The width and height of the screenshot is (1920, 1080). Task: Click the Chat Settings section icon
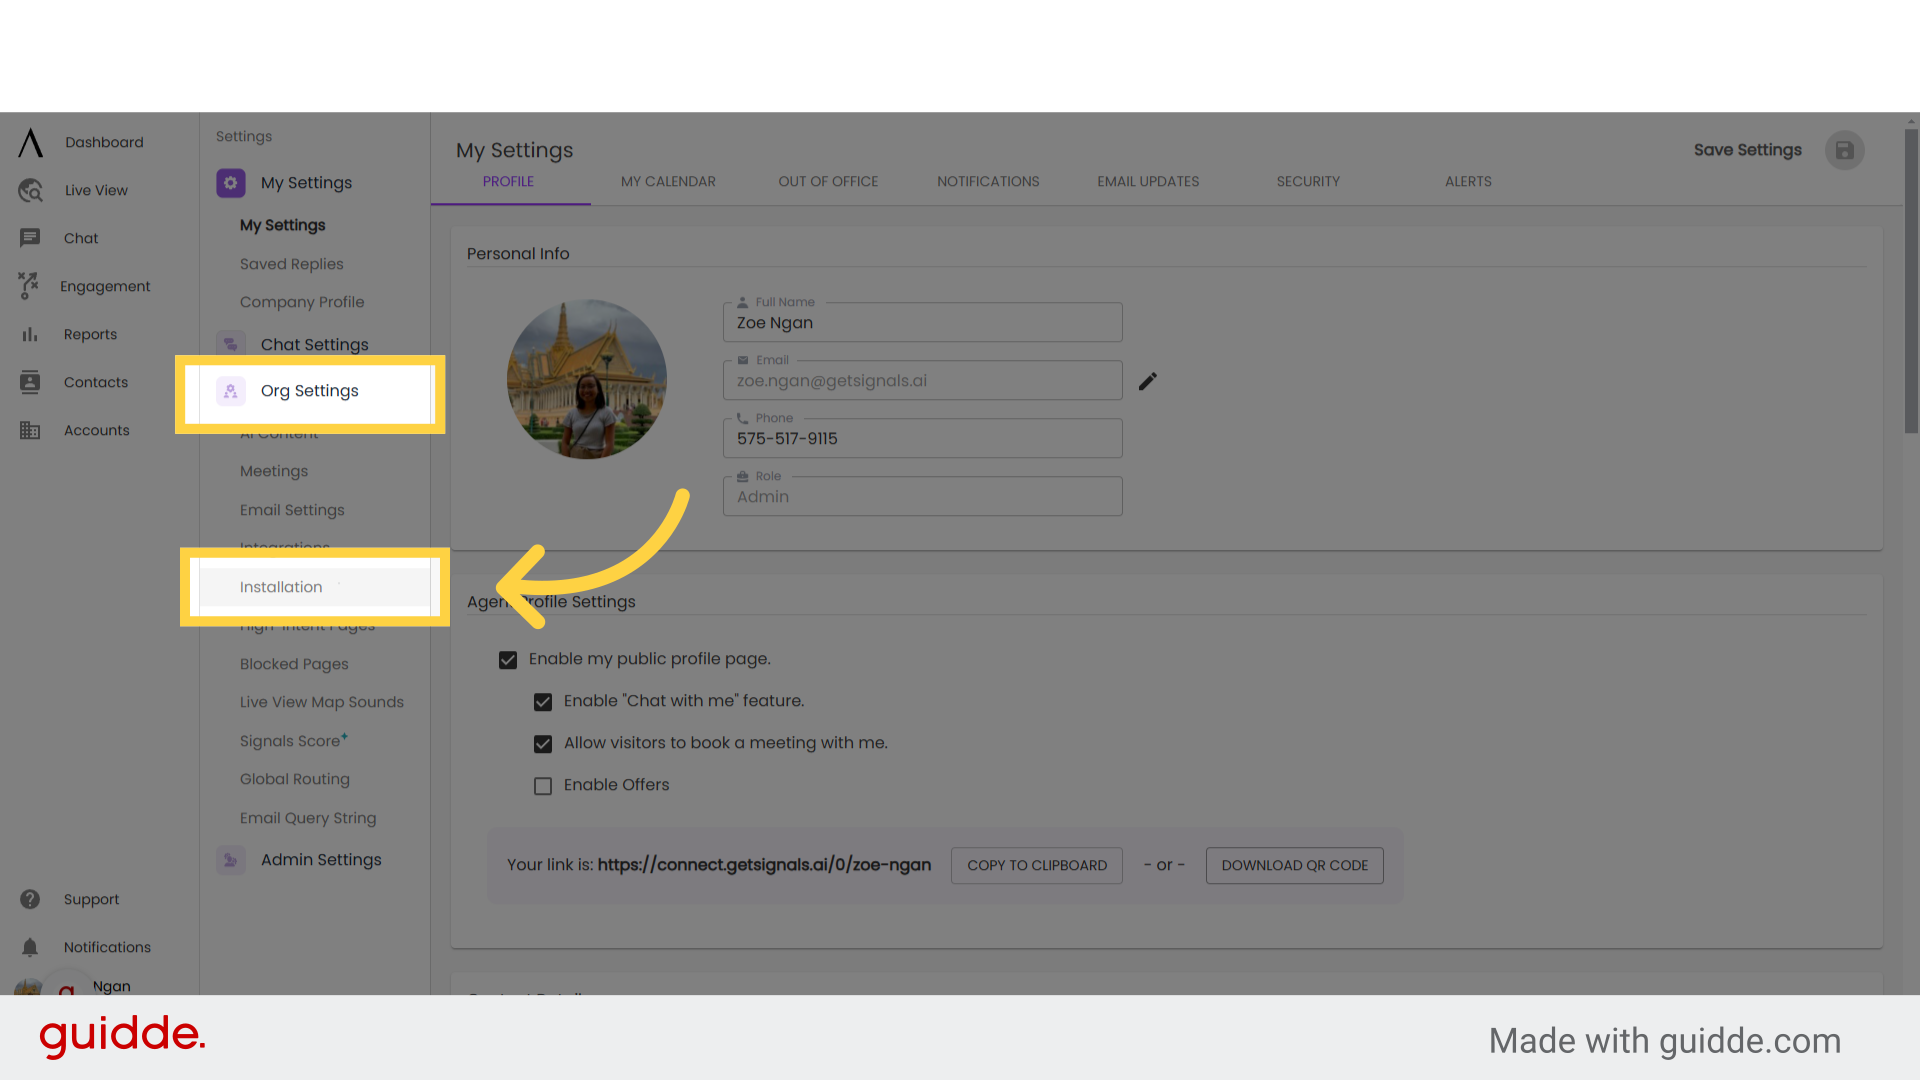[231, 345]
